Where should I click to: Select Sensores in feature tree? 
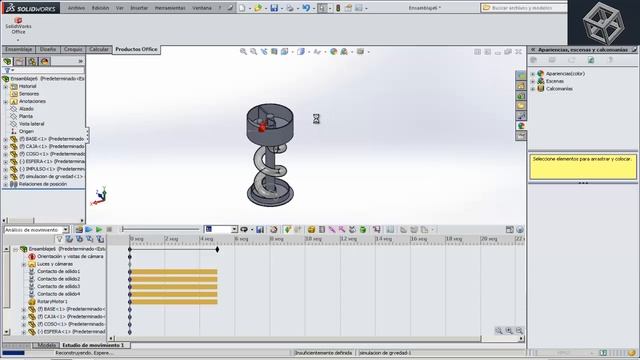click(29, 94)
